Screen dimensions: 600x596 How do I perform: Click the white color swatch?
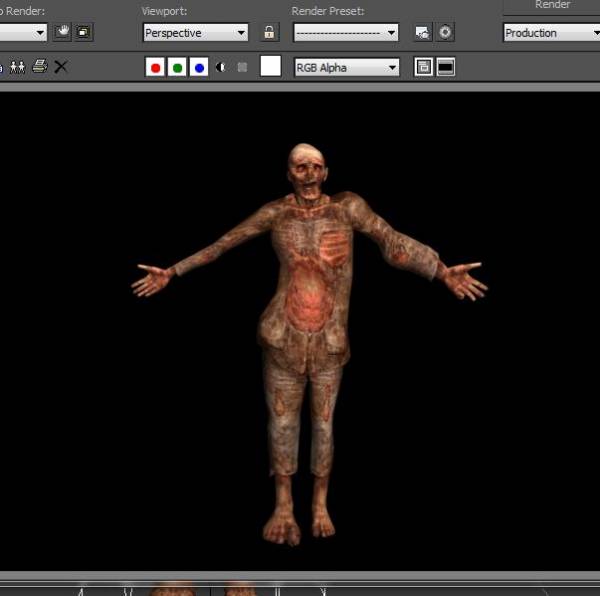[271, 67]
